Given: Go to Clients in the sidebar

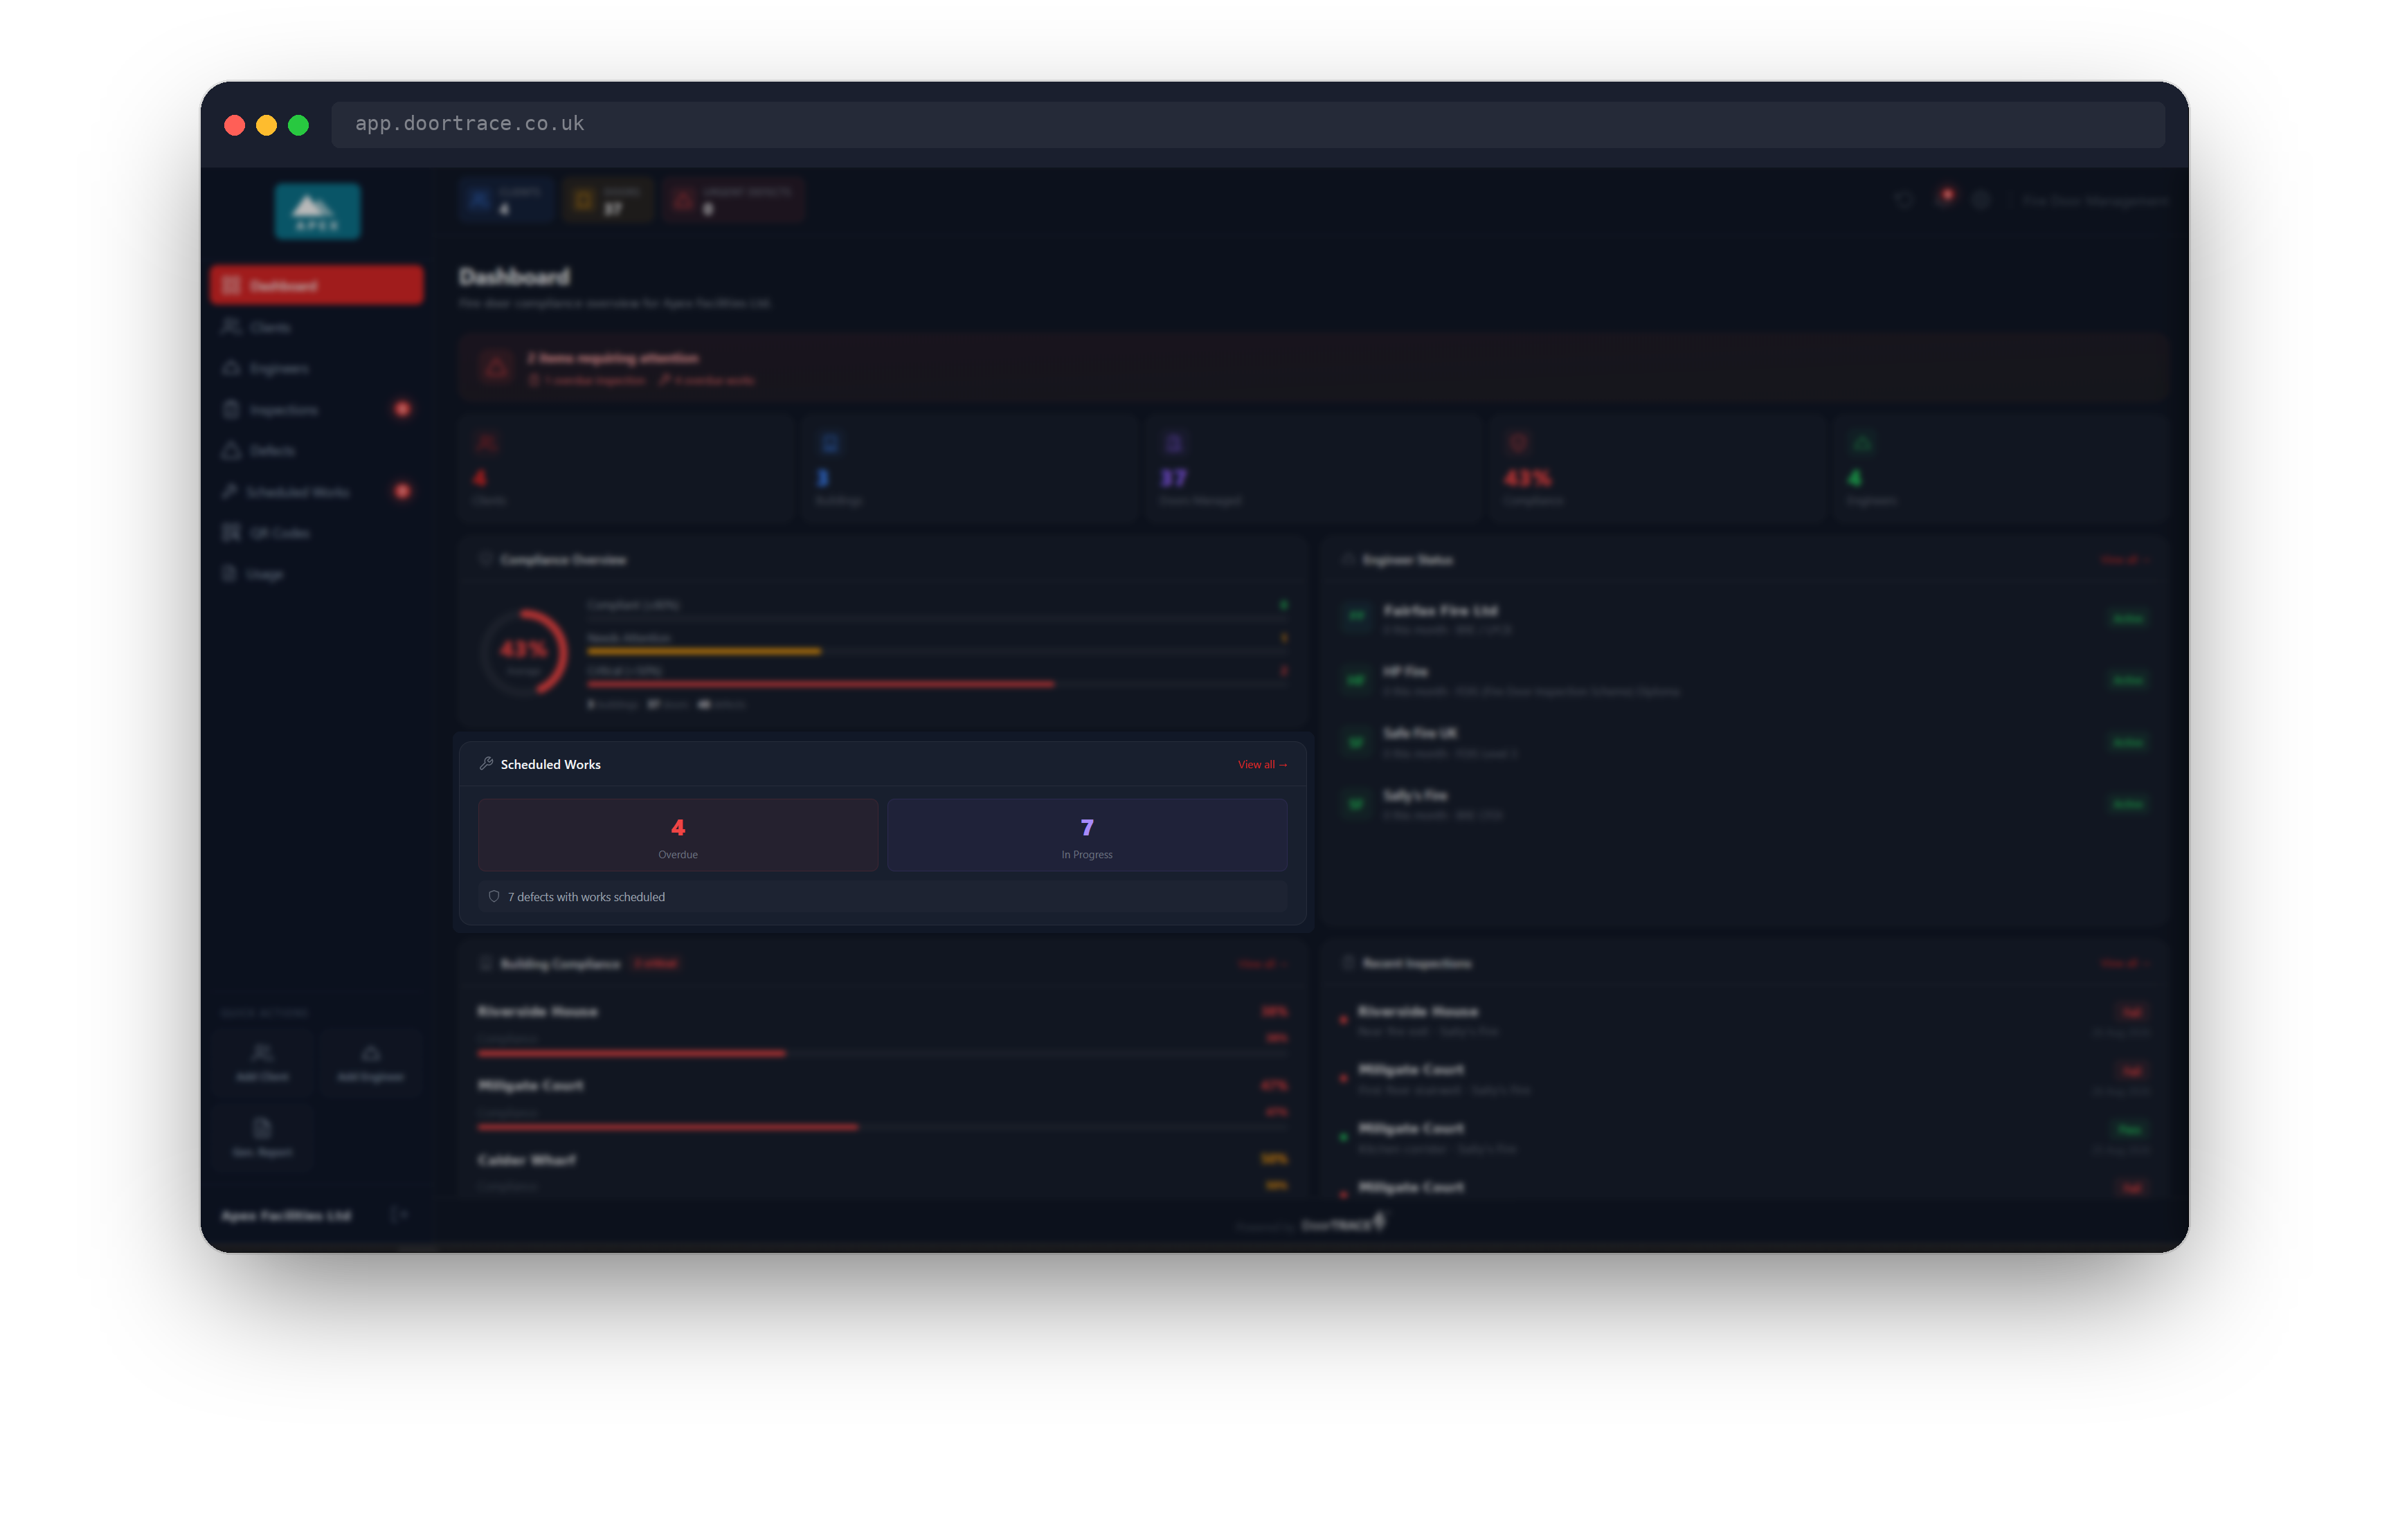Looking at the screenshot, I should point(317,327).
